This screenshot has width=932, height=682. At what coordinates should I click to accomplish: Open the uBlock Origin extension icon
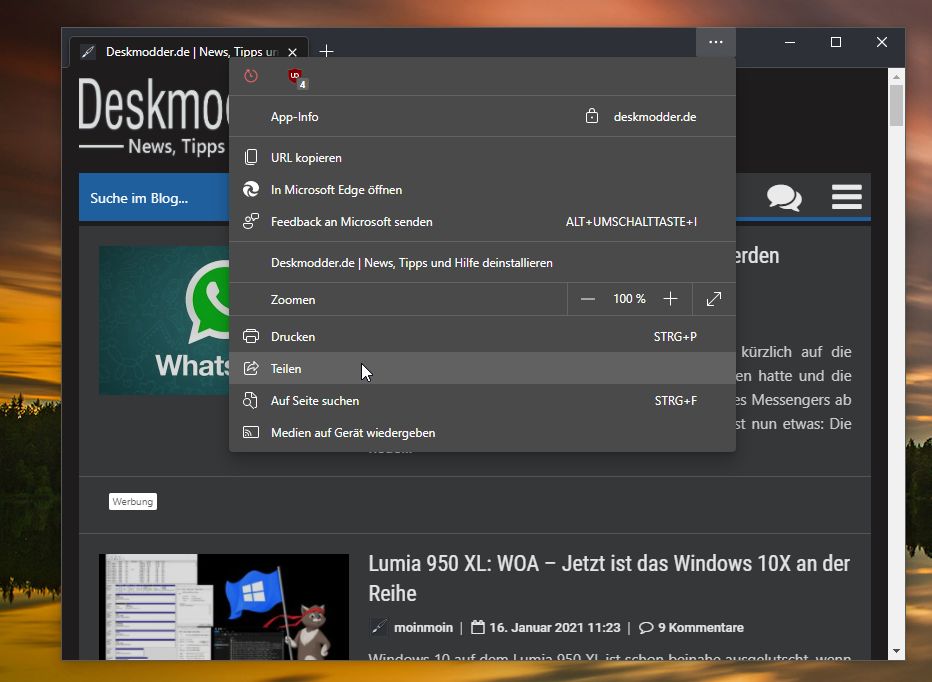(x=296, y=77)
